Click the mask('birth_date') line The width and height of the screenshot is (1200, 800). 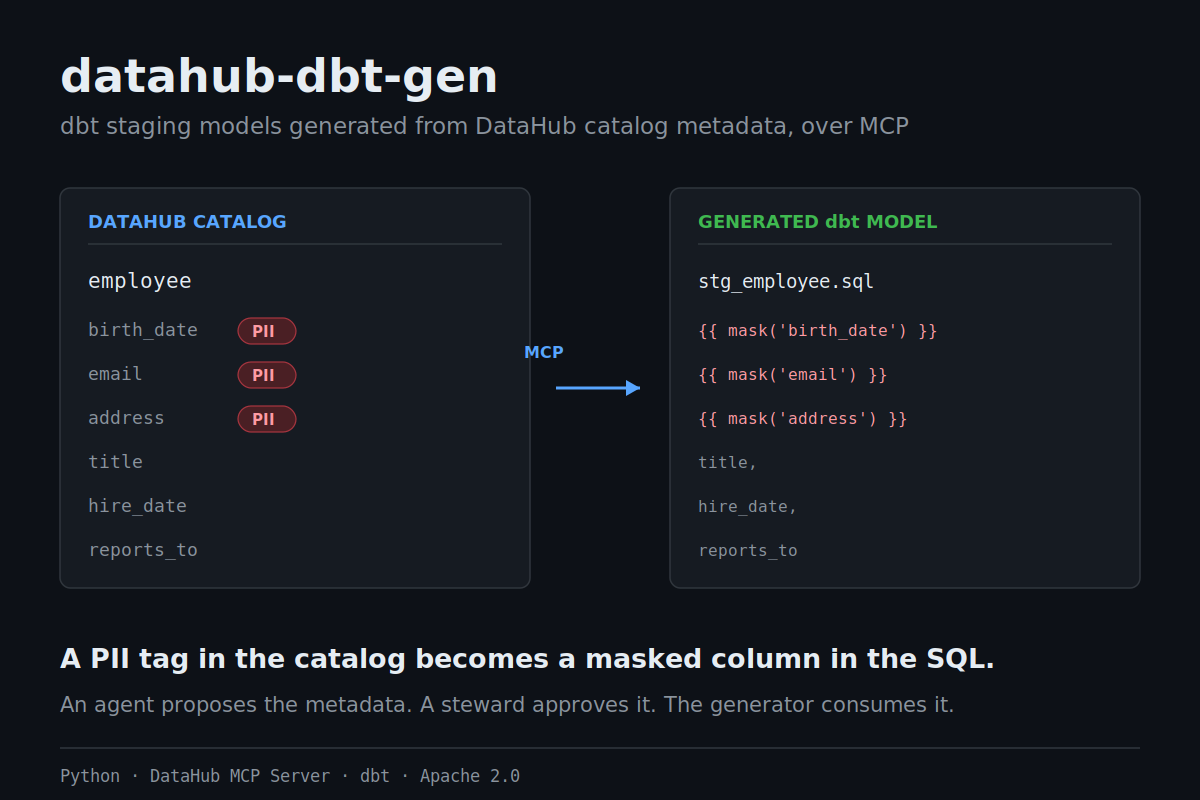(x=818, y=330)
